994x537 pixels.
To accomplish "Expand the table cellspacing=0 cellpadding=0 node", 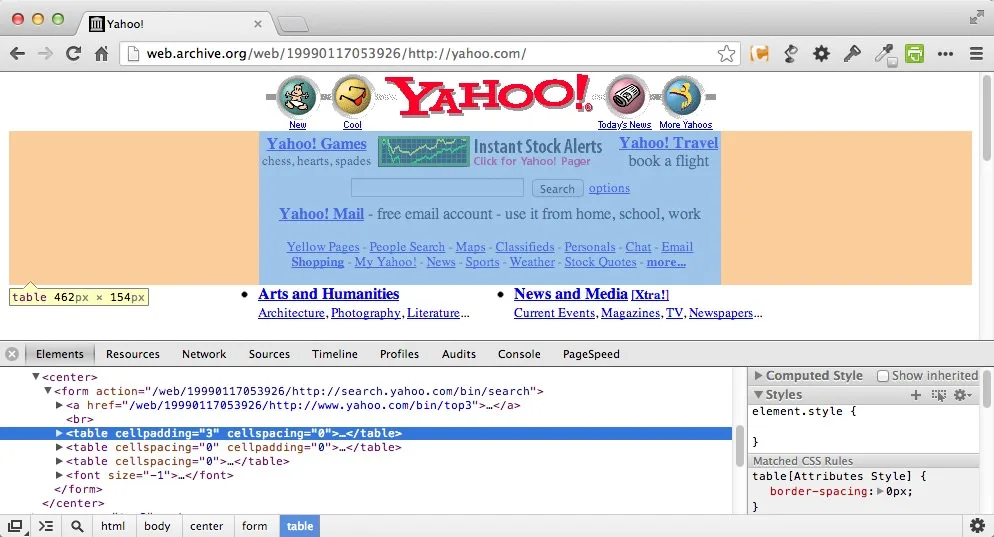I will click(x=59, y=447).
